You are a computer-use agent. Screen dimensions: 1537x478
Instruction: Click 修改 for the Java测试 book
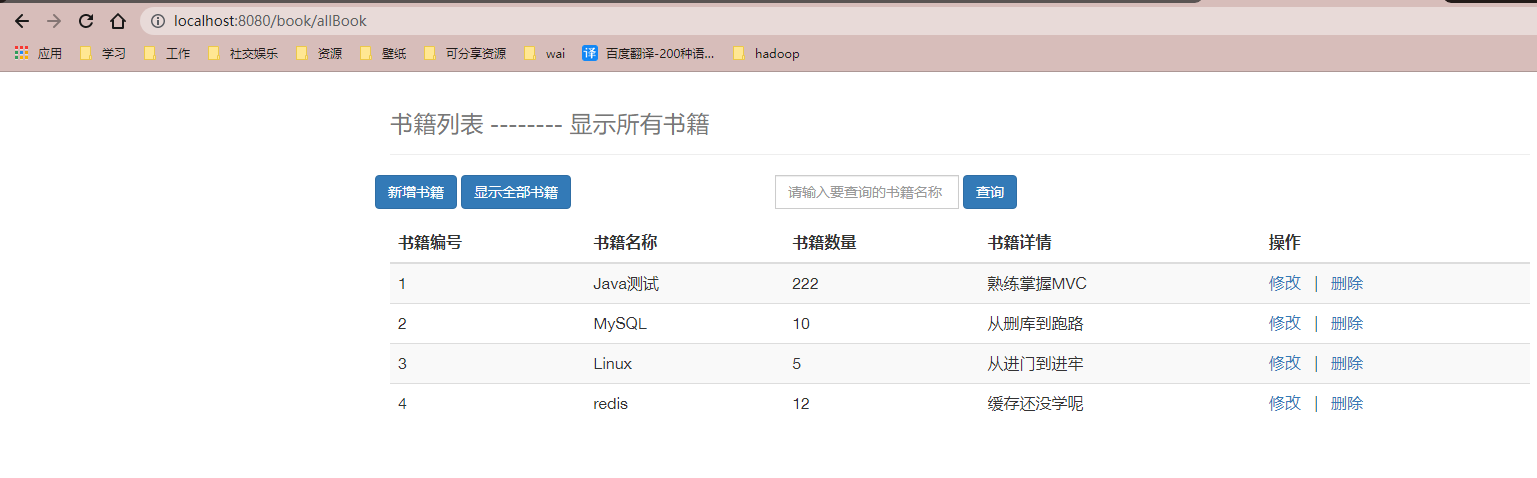point(1284,283)
